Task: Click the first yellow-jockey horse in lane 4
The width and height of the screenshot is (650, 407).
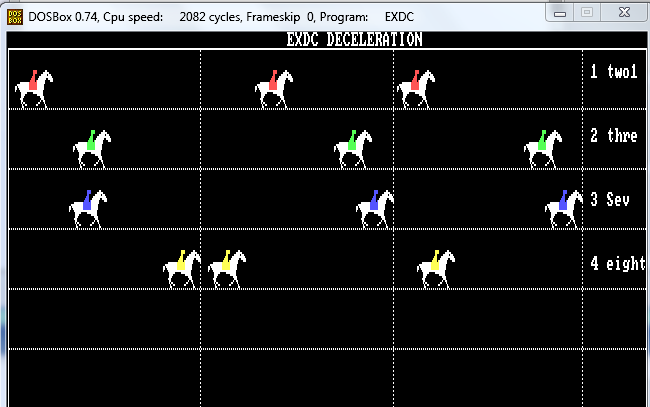Action: click(x=182, y=269)
